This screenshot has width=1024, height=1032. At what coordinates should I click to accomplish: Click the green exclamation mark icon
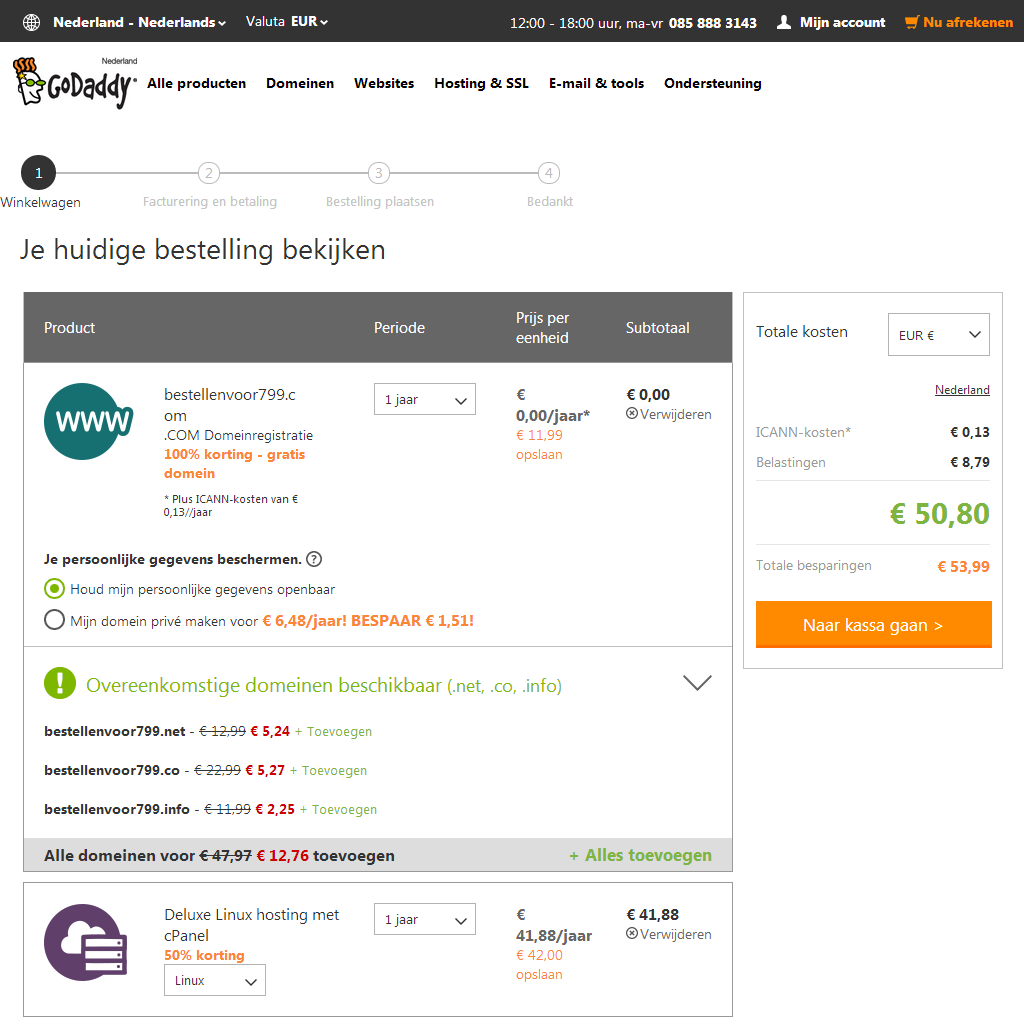(60, 684)
